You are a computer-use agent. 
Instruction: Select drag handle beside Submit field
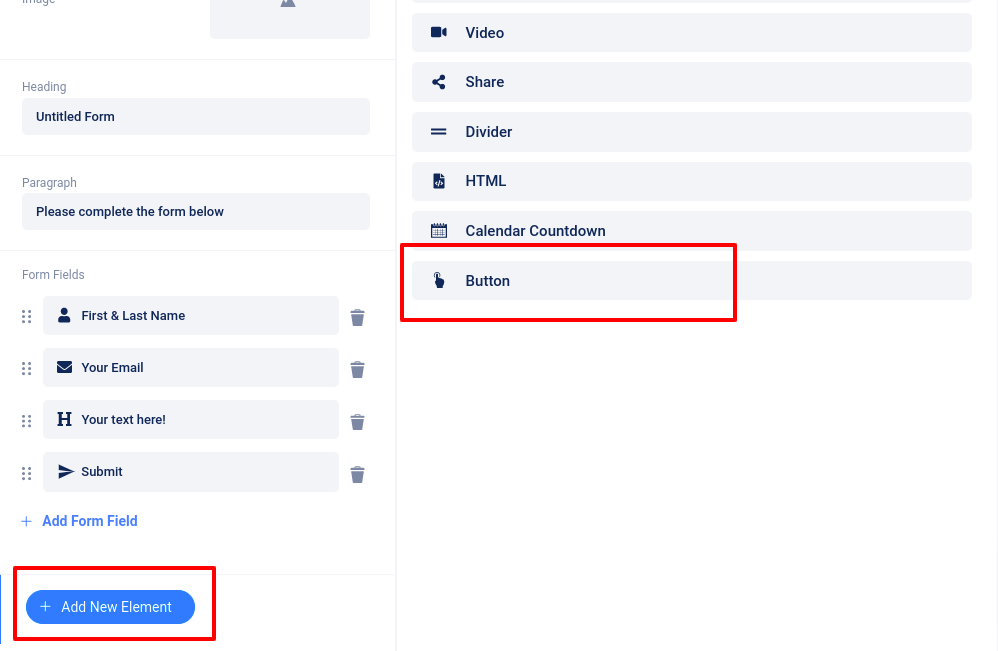(27, 472)
